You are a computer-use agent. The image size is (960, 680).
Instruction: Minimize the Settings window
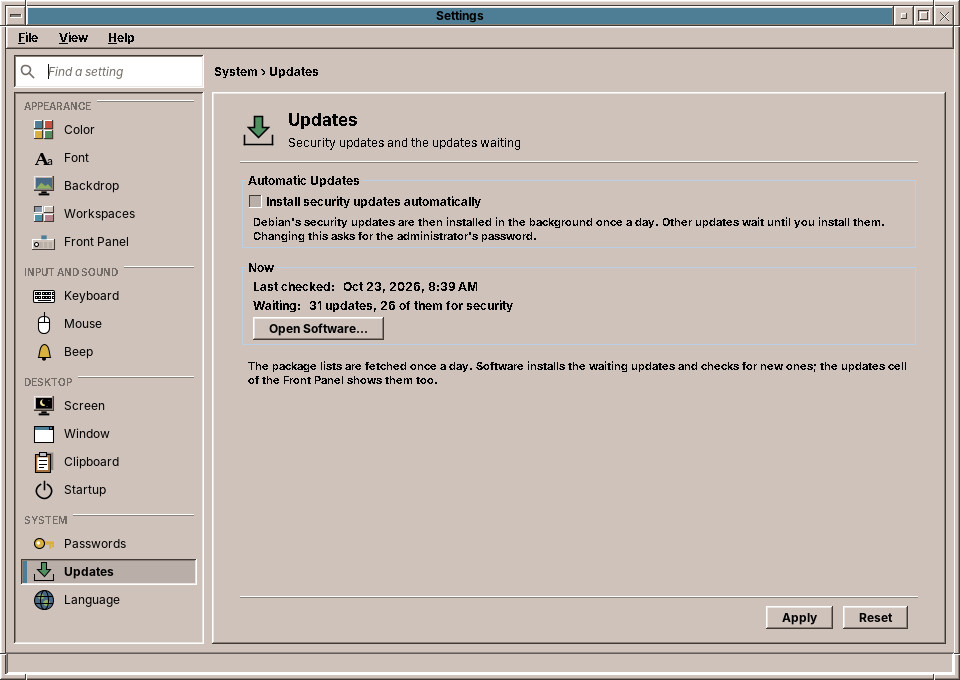(904, 16)
